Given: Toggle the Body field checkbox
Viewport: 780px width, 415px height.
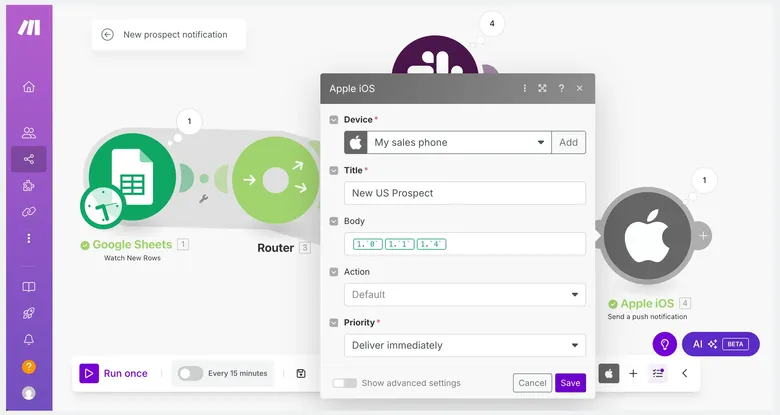Looking at the screenshot, I should click(334, 221).
